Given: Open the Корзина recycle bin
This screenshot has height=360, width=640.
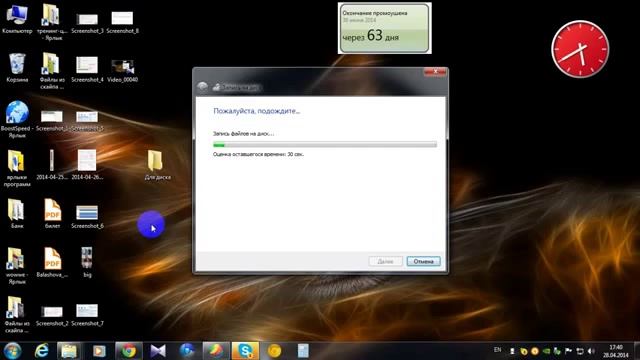Looking at the screenshot, I should pos(17,68).
